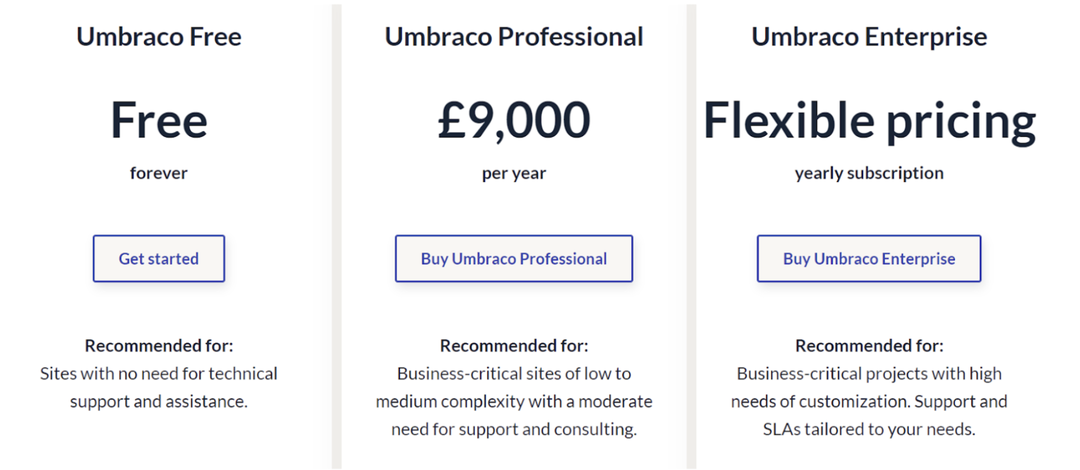Screen dimensions: 1080x470
Task: Click the divider between Free and Professional columns
Action: click(336, 235)
